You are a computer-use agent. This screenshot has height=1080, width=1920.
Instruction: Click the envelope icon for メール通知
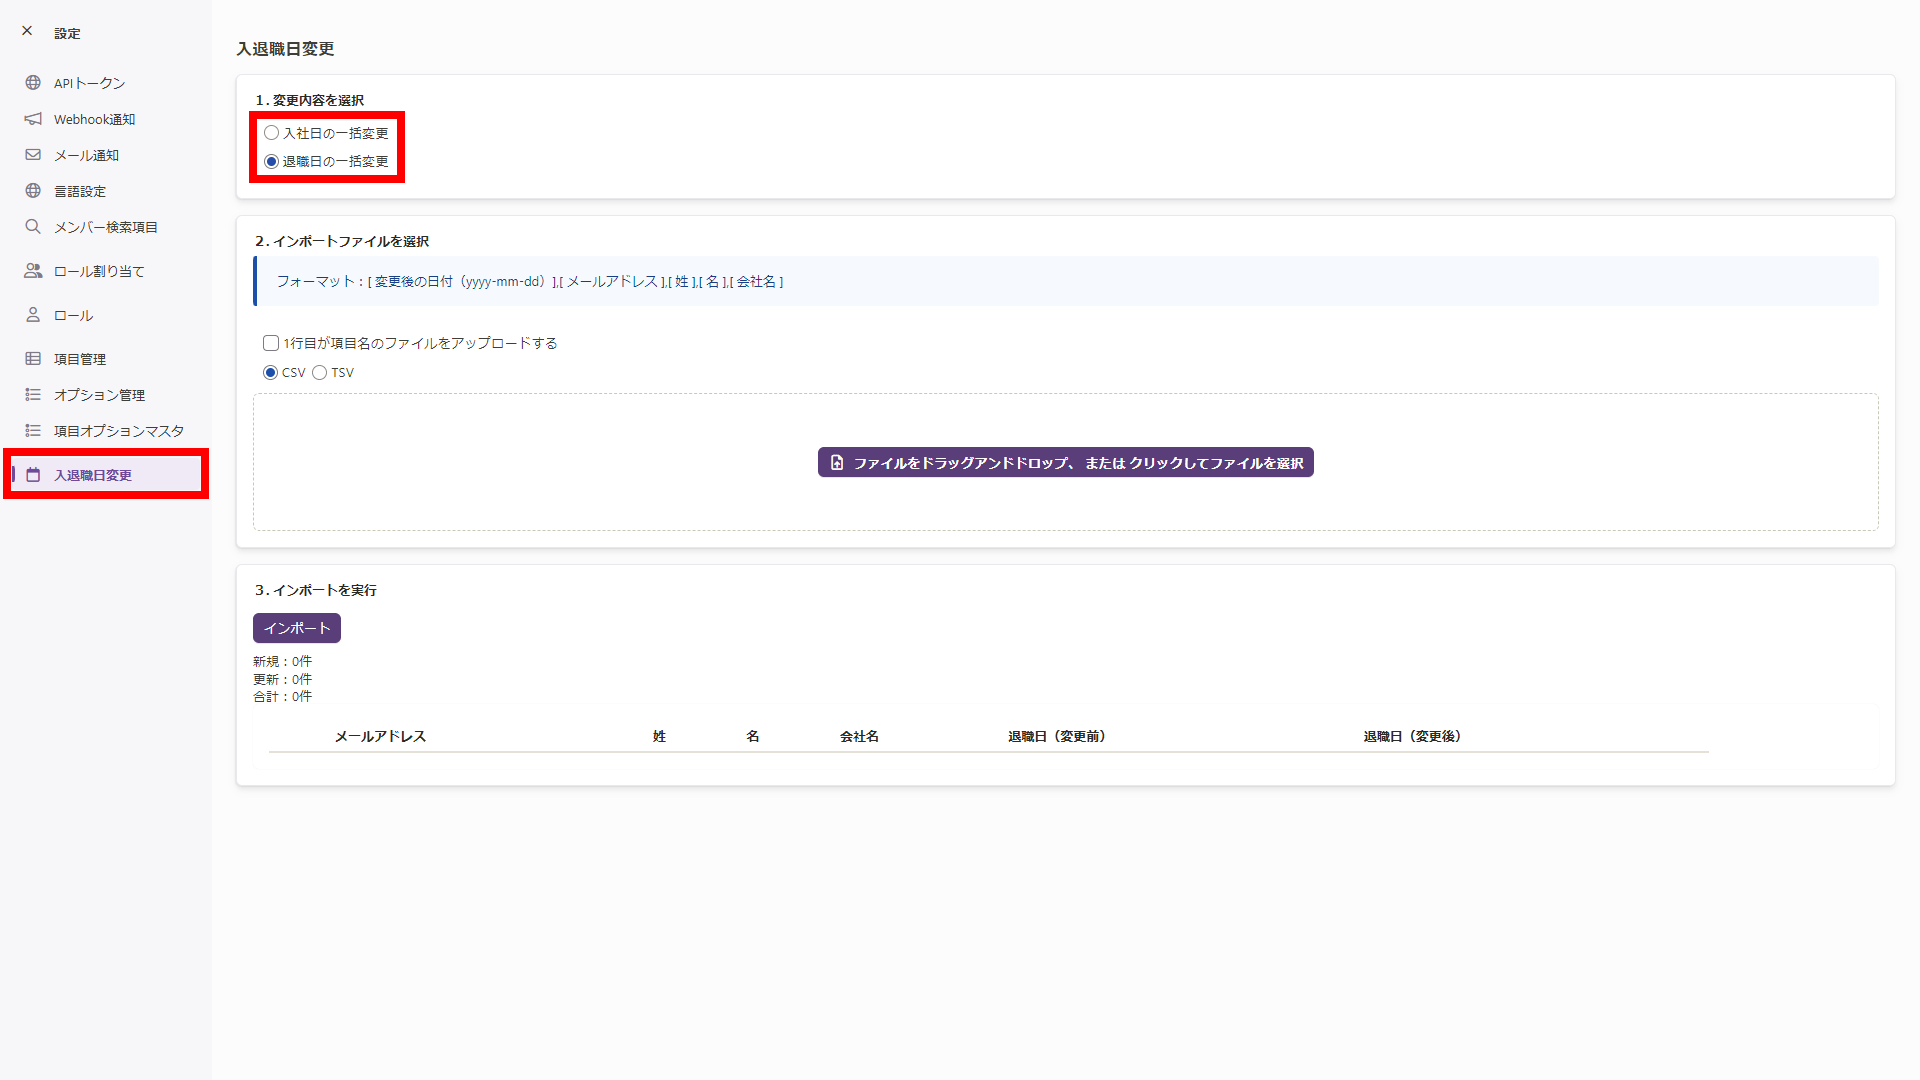[x=33, y=155]
